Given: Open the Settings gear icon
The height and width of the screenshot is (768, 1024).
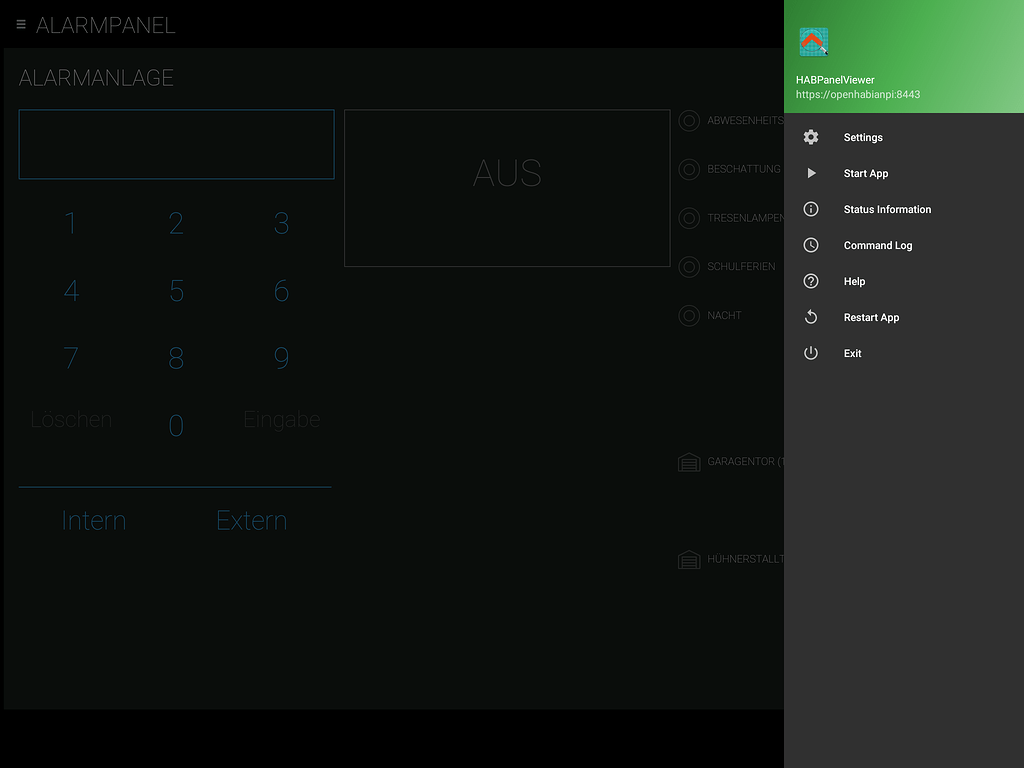Looking at the screenshot, I should click(x=810, y=137).
